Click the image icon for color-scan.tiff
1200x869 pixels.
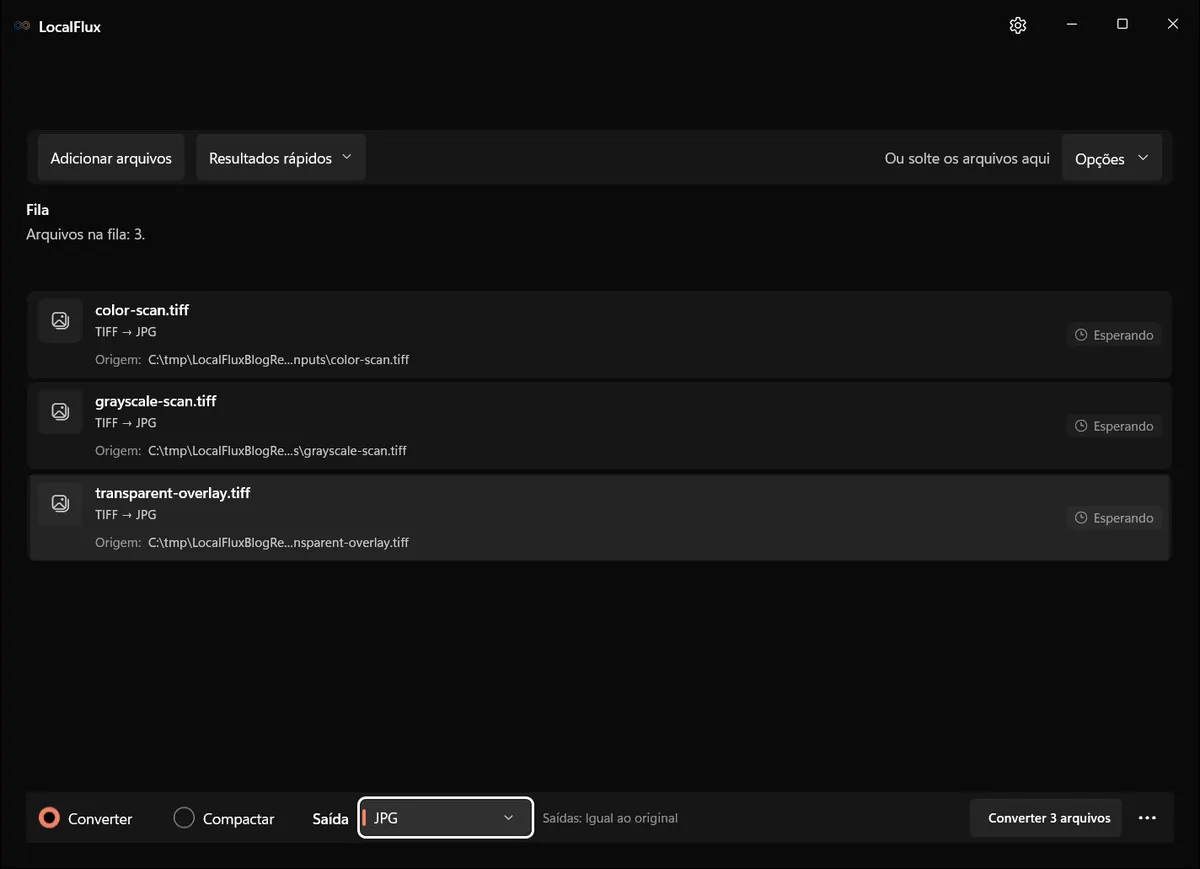coord(60,320)
